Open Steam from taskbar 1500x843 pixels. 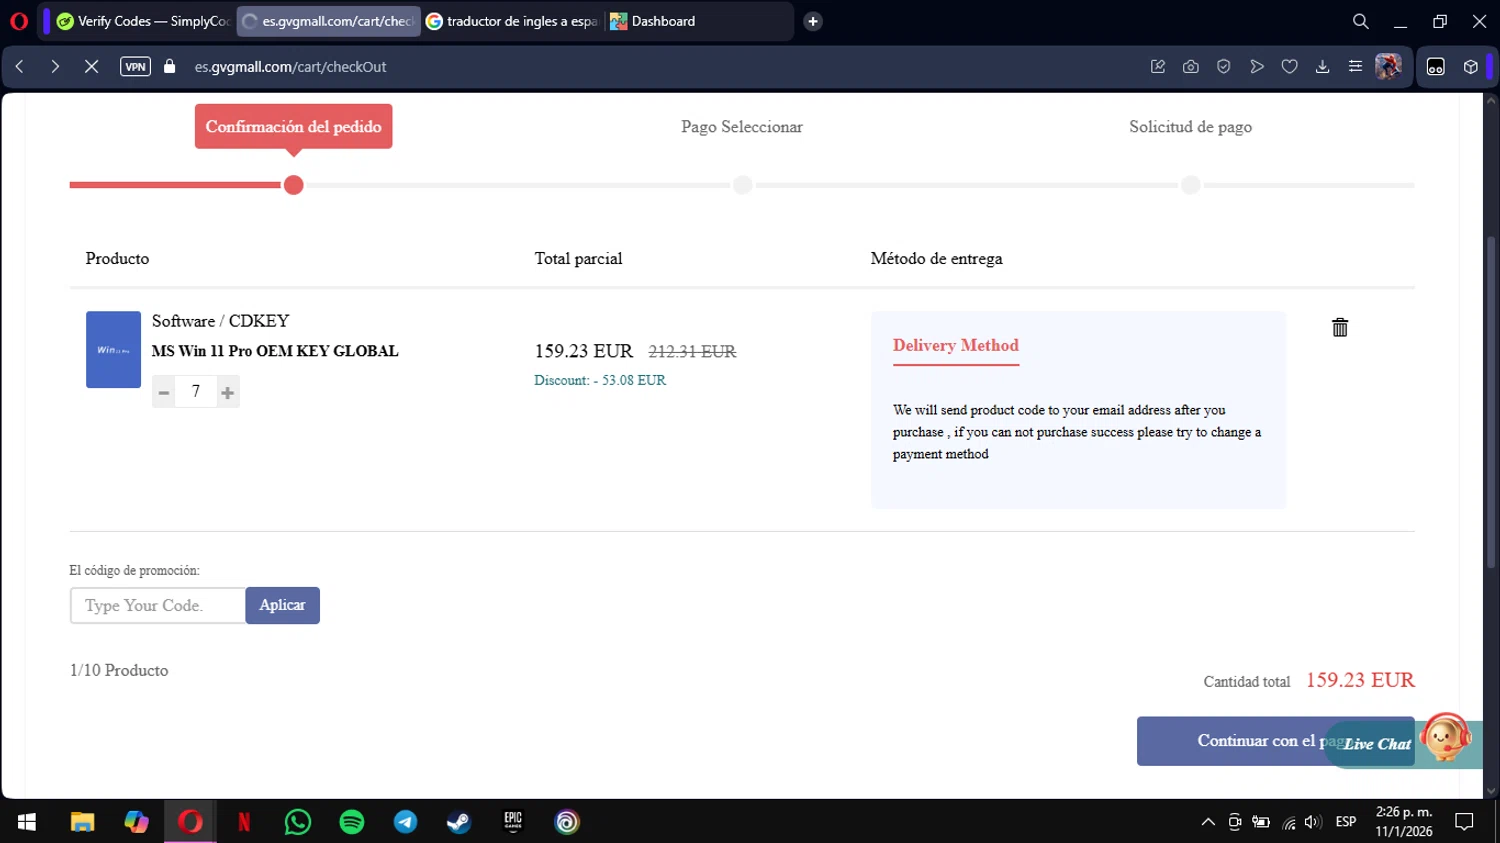pos(459,822)
